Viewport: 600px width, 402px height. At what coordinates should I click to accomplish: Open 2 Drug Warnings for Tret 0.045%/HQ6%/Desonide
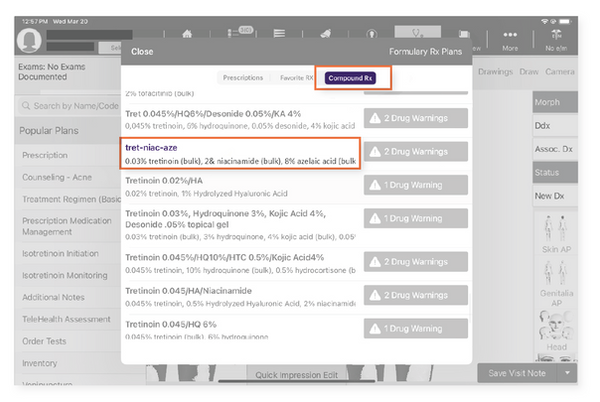tap(416, 118)
